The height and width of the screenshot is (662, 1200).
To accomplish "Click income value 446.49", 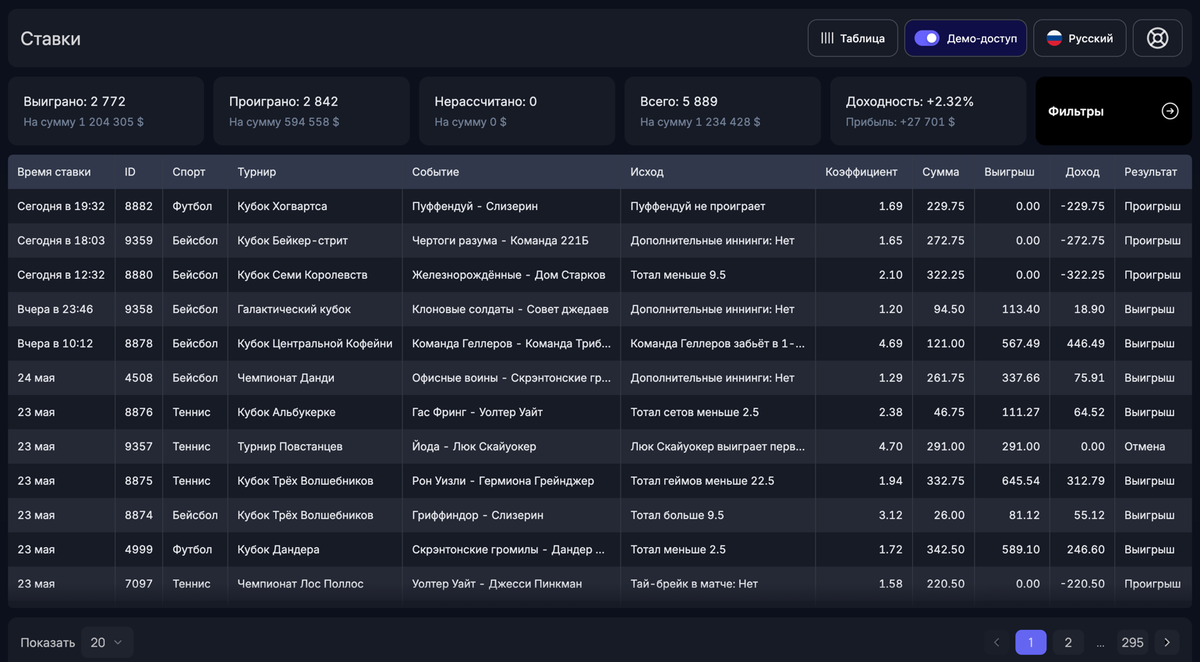I will coord(1085,343).
